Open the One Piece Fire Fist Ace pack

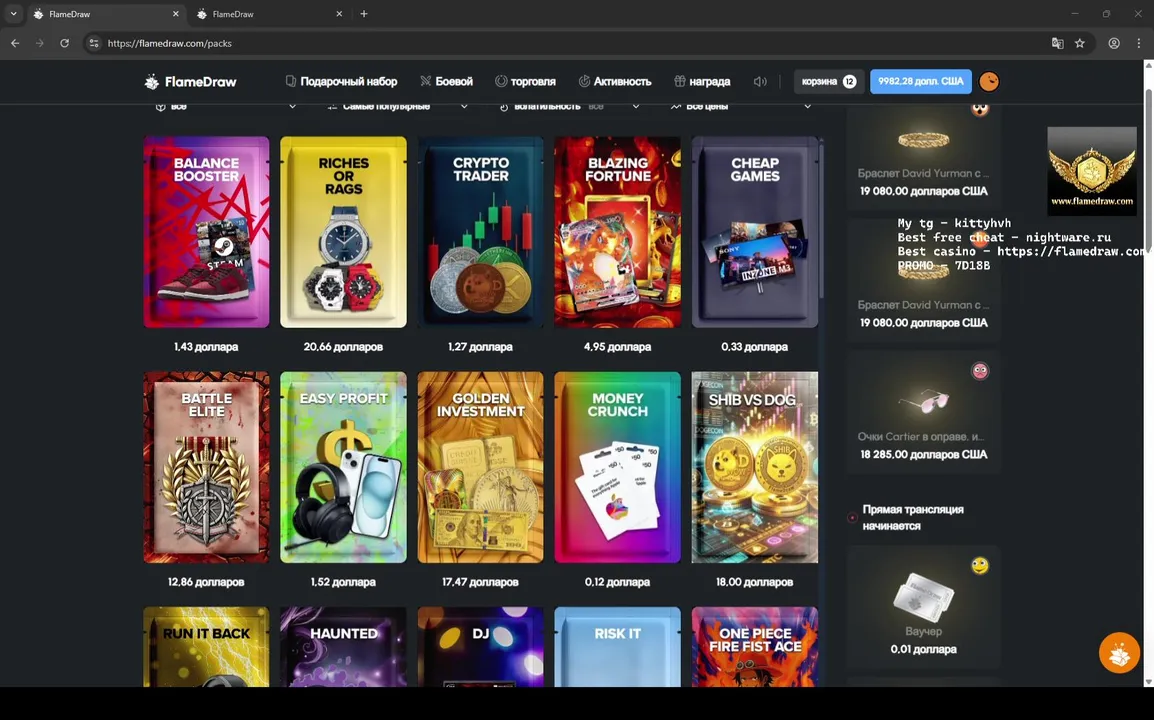[754, 647]
